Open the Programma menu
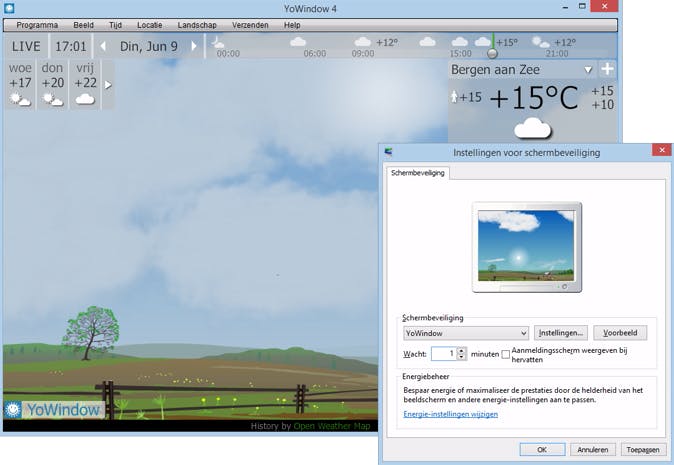Image resolution: width=674 pixels, height=465 pixels. coord(37,25)
